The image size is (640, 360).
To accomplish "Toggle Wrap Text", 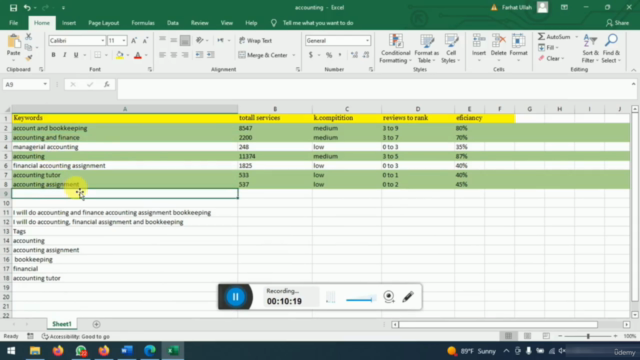I will 256,40.
